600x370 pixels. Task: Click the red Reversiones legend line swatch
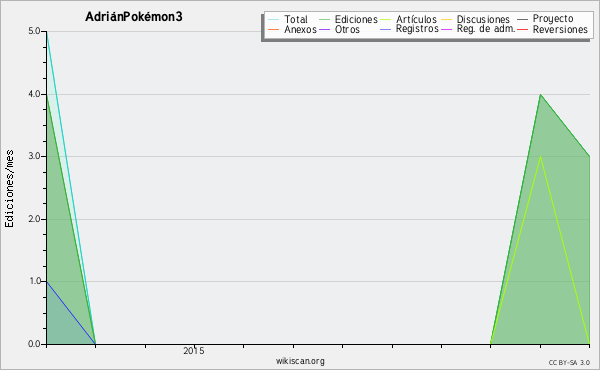click(522, 29)
